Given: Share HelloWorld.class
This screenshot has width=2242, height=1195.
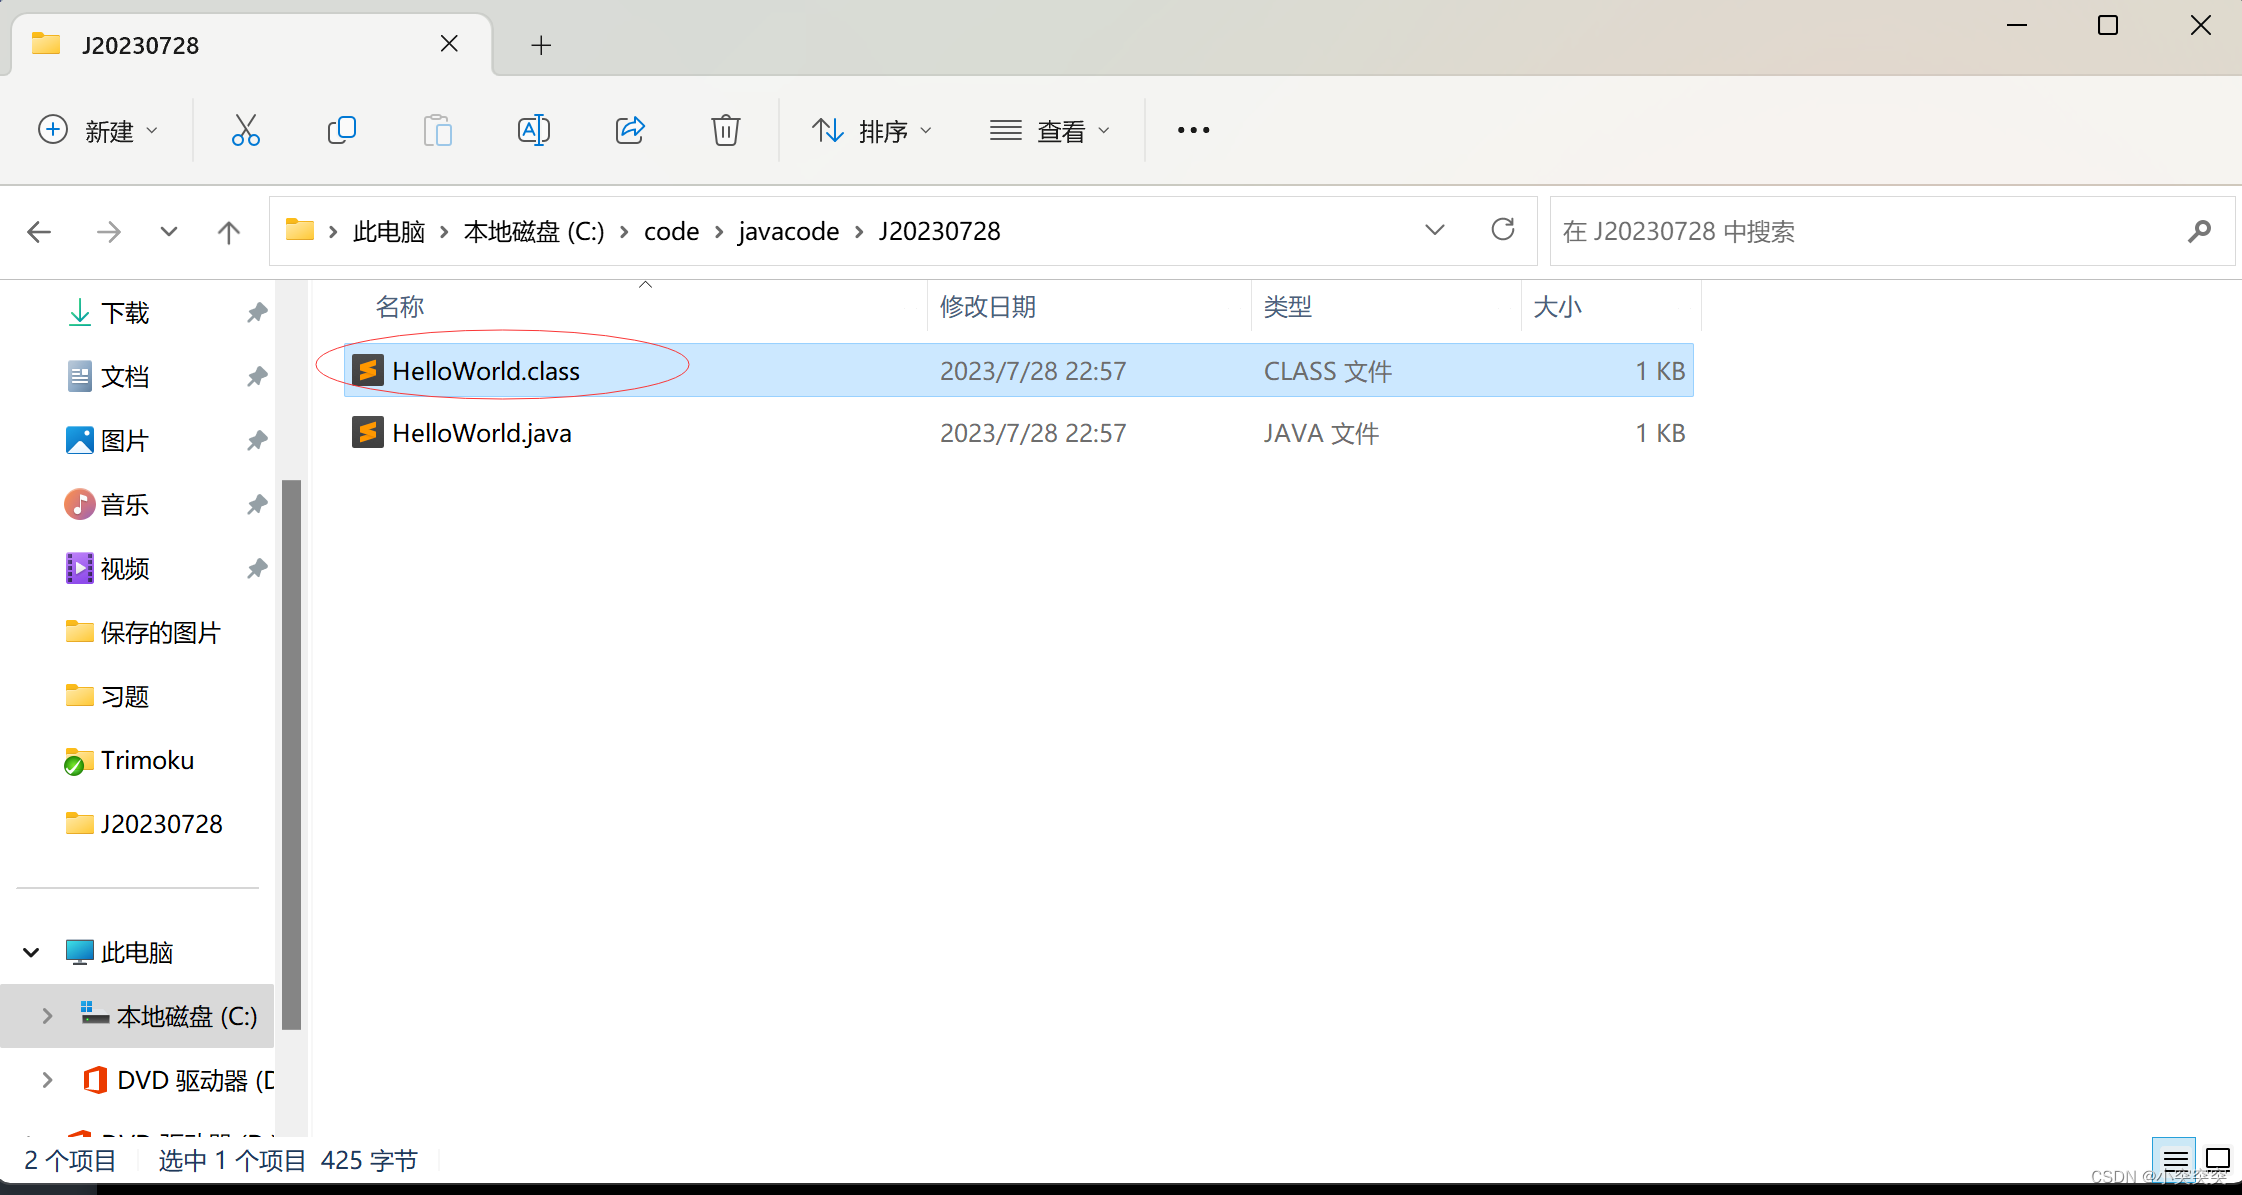Looking at the screenshot, I should pyautogui.click(x=630, y=130).
